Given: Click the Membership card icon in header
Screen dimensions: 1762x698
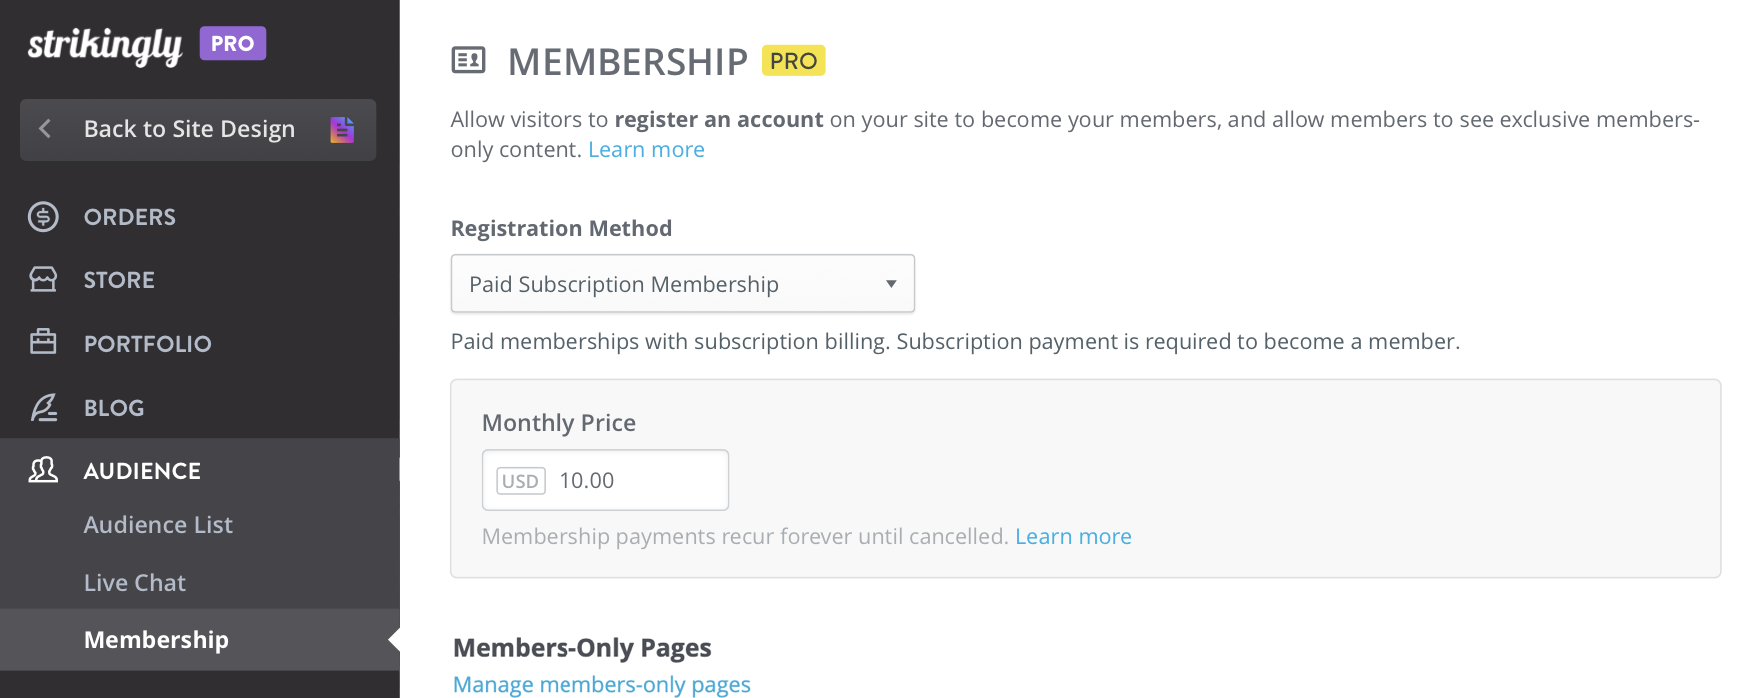Looking at the screenshot, I should (x=468, y=61).
